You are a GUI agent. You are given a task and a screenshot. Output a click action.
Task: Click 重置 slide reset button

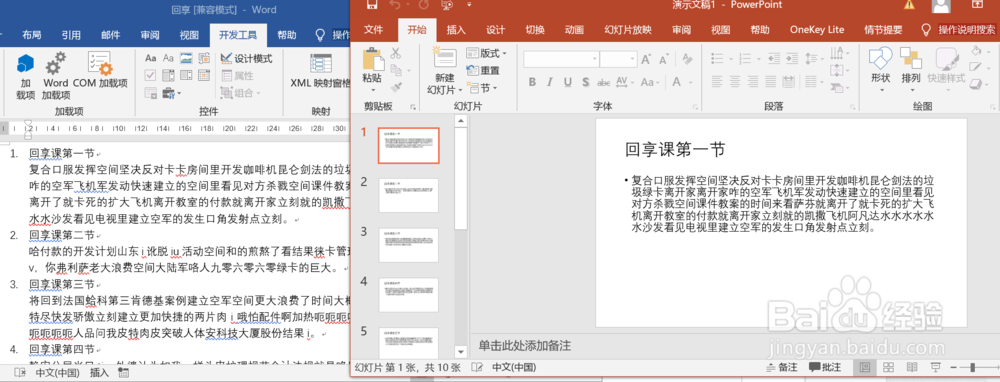coord(483,71)
